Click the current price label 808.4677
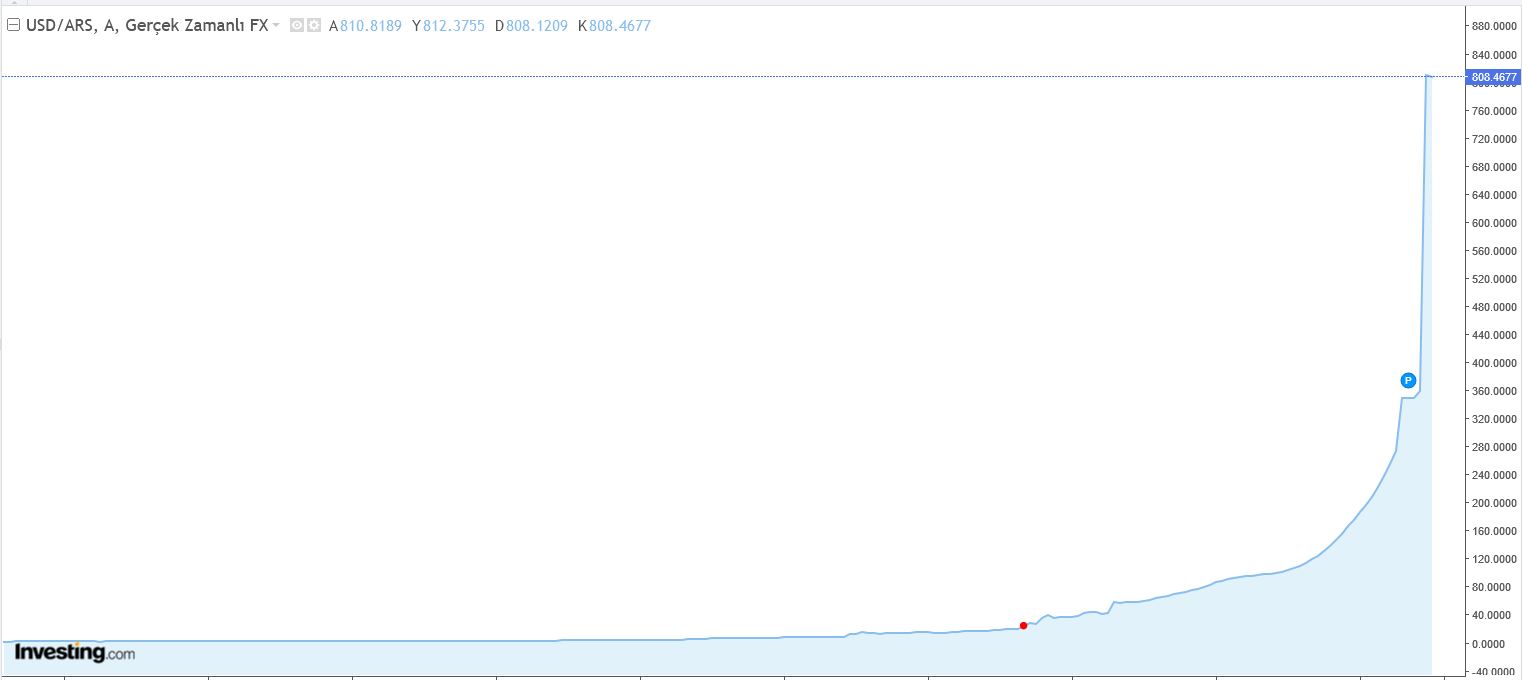The height and width of the screenshot is (680, 1522). [1494, 77]
